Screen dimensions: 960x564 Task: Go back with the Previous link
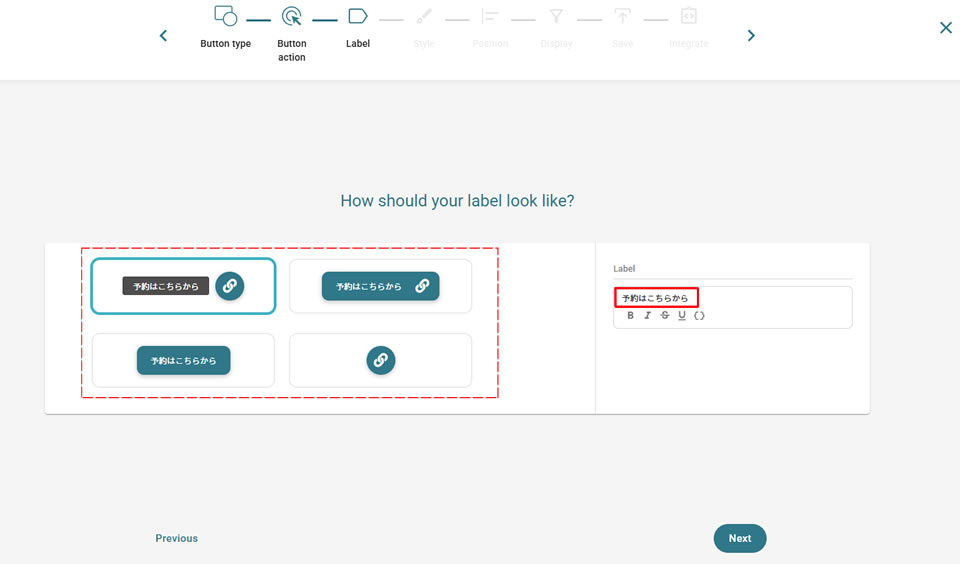[177, 538]
